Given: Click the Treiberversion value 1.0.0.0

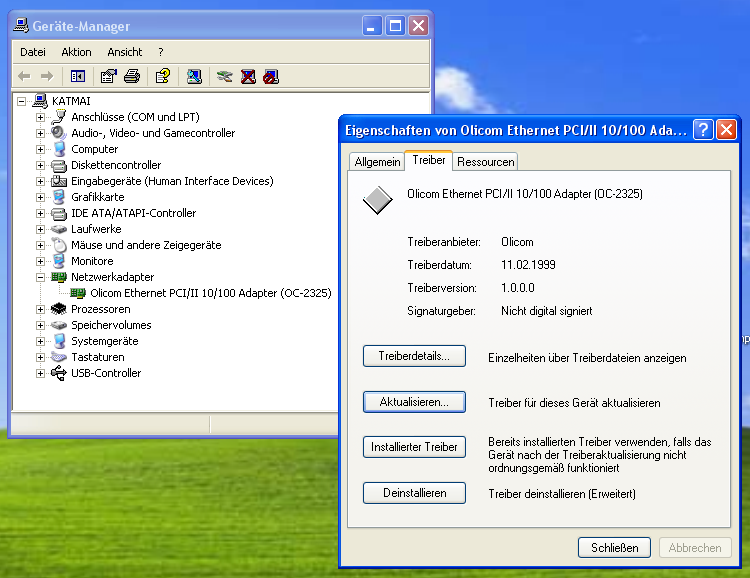Looking at the screenshot, I should click(x=518, y=288).
